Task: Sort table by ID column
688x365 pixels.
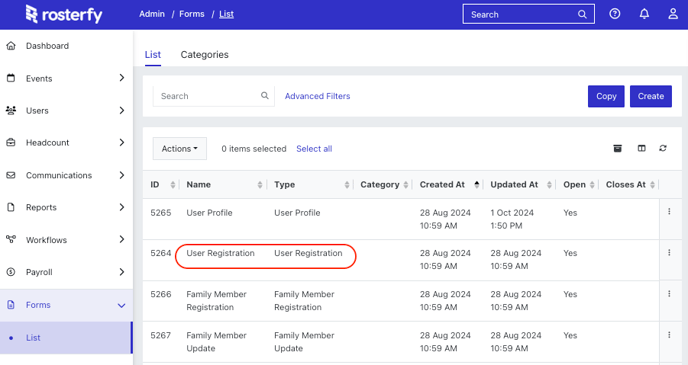Action: pyautogui.click(x=162, y=185)
